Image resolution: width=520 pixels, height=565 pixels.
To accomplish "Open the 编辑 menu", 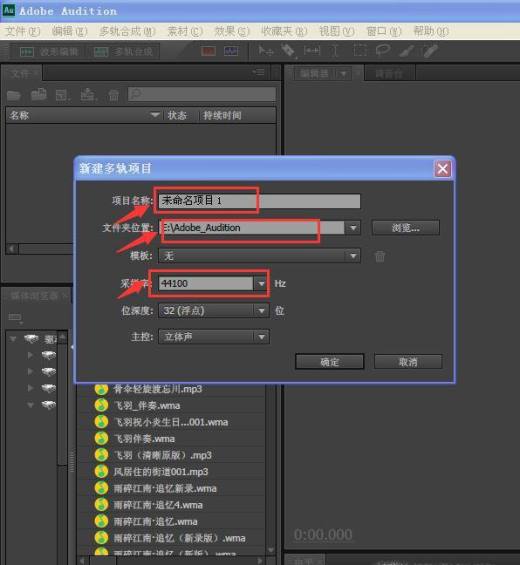I will [x=69, y=32].
